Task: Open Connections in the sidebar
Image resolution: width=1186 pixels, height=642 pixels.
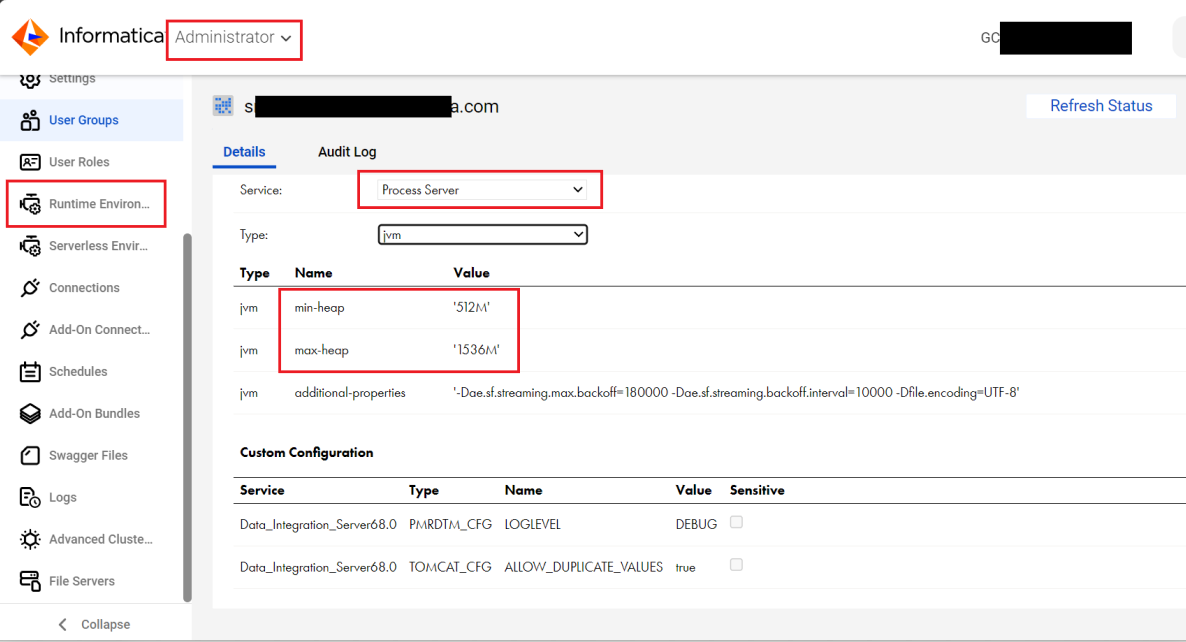Action: point(92,287)
